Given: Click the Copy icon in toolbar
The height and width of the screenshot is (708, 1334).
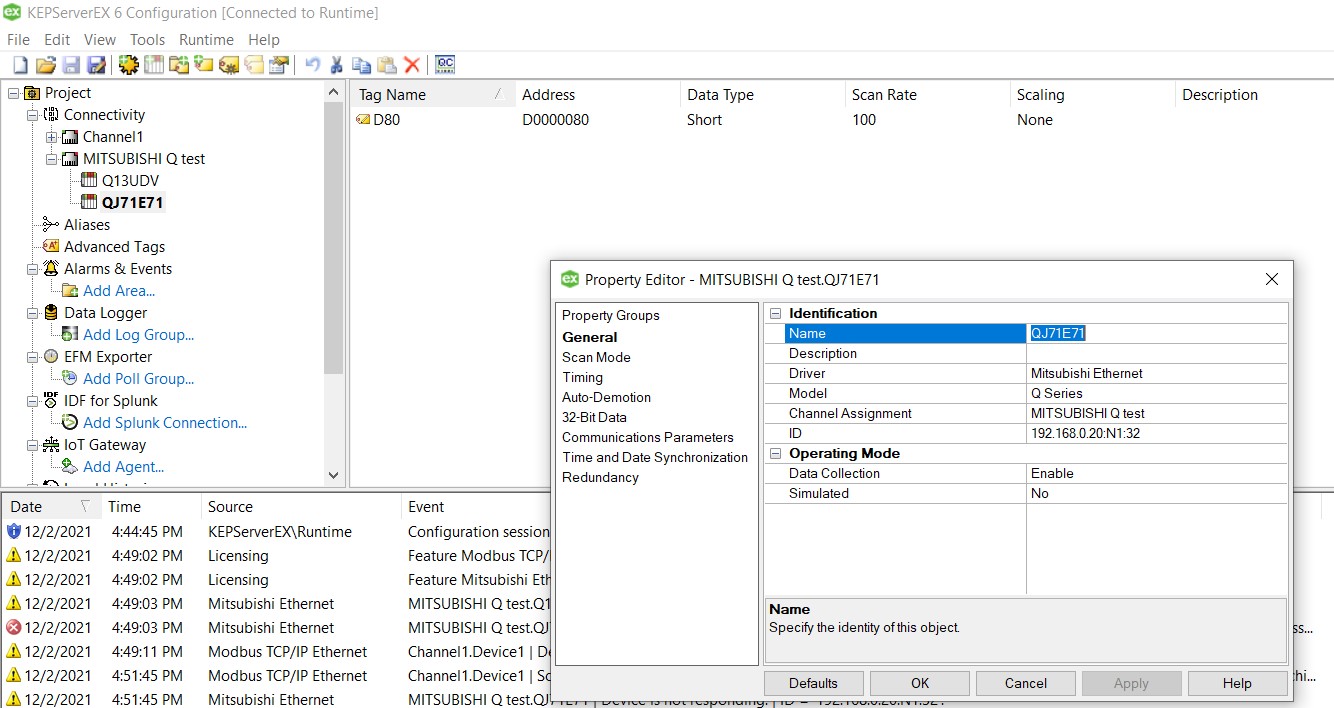Looking at the screenshot, I should coord(362,65).
